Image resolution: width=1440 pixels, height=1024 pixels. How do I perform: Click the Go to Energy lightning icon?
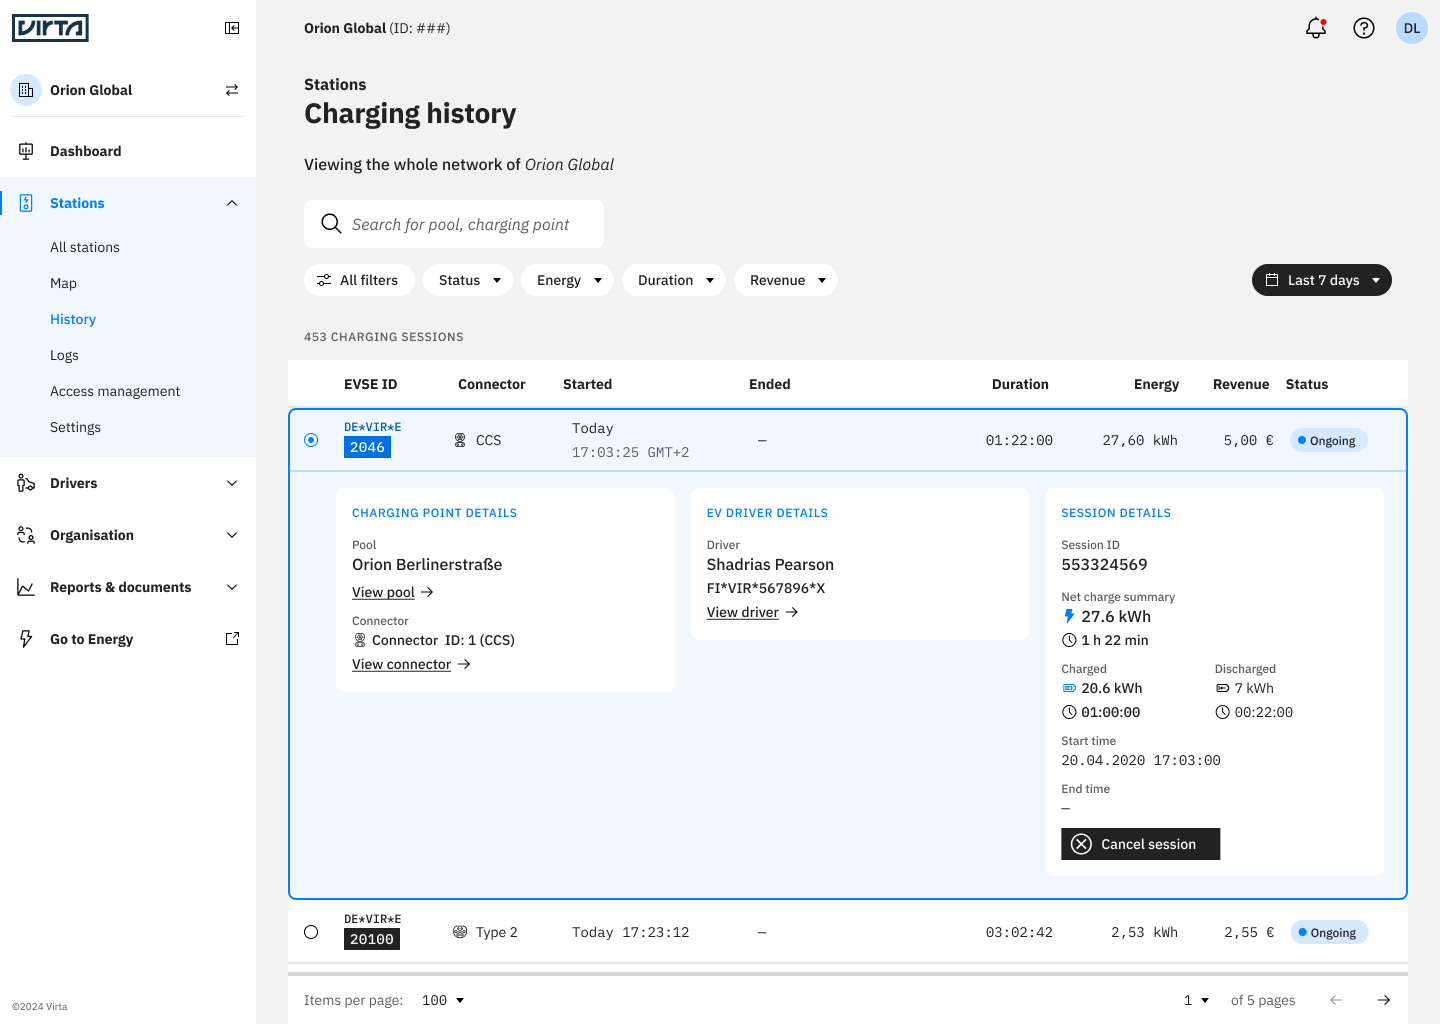coord(26,639)
